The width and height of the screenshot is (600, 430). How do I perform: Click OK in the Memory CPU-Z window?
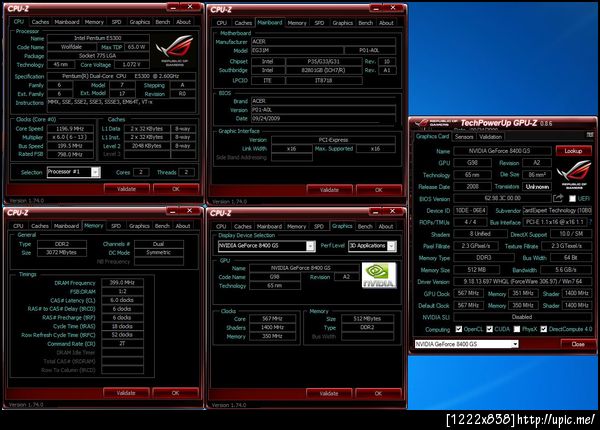(x=175, y=393)
